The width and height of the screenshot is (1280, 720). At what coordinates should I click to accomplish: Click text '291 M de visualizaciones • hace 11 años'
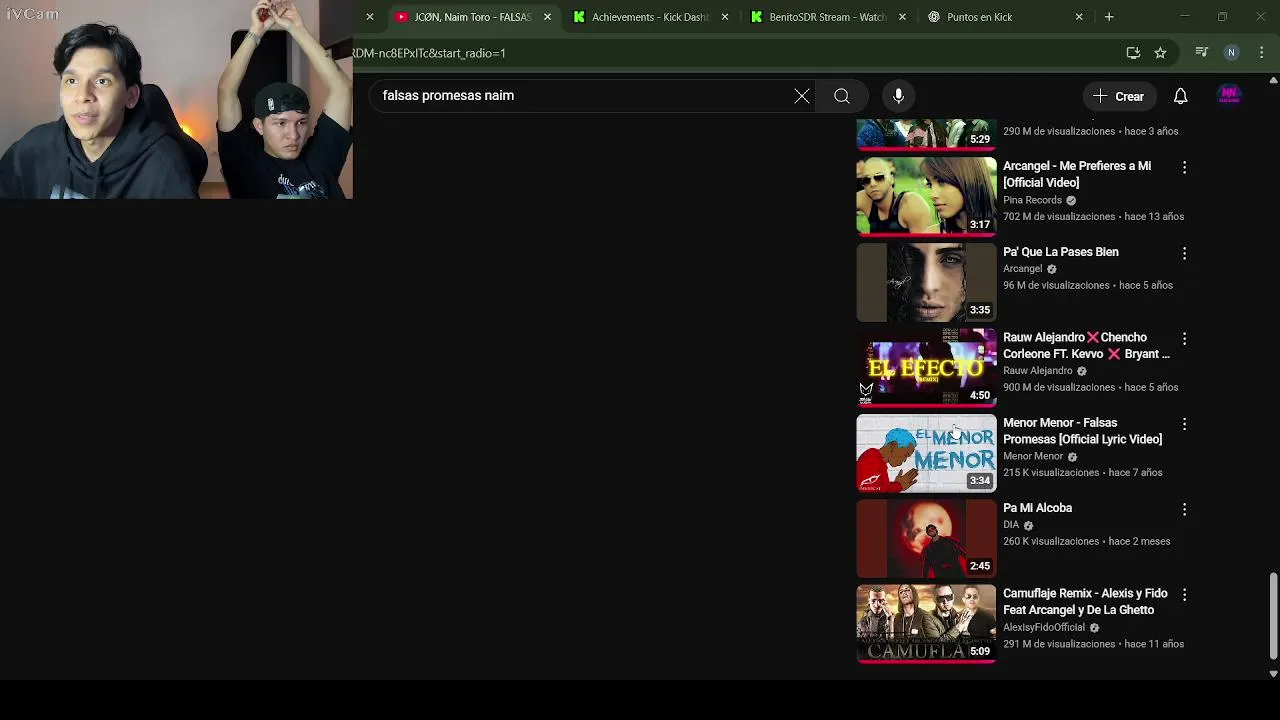1093,644
